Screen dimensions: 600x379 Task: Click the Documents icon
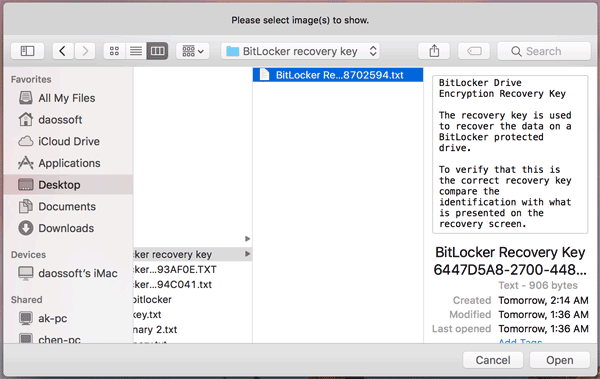26,206
